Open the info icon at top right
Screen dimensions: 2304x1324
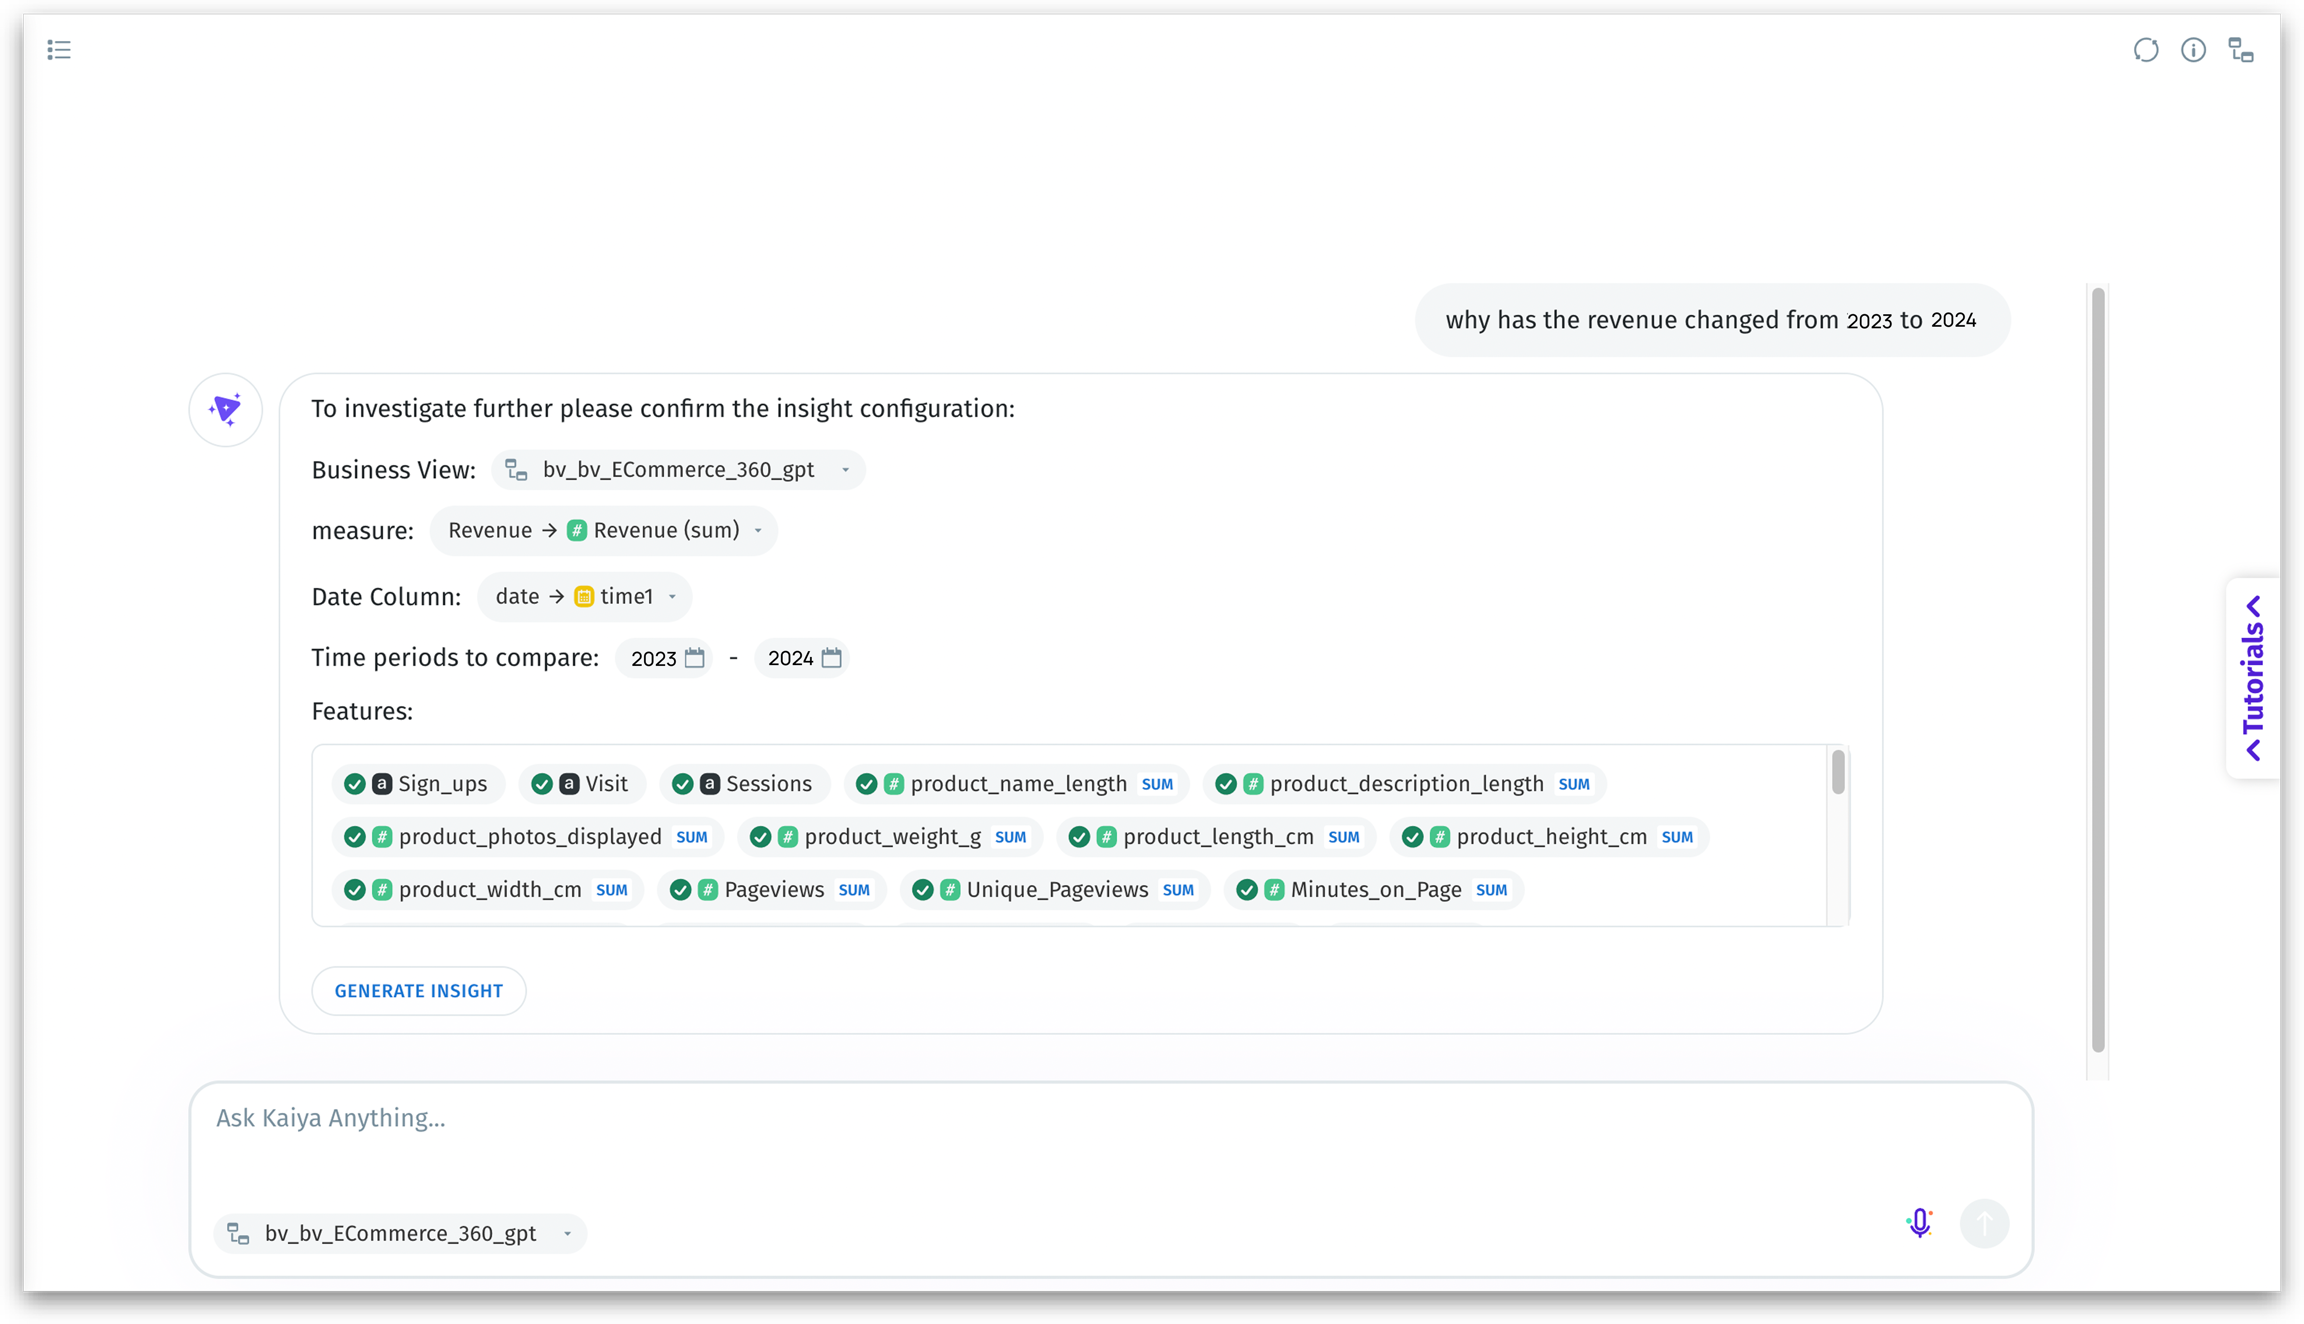[2193, 50]
